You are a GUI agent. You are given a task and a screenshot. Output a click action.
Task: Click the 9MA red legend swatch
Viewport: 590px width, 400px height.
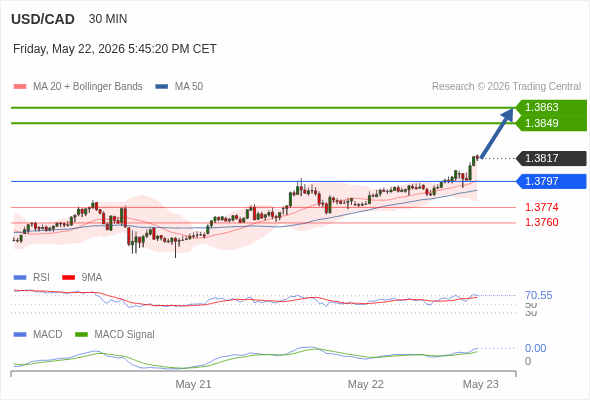[x=68, y=278]
